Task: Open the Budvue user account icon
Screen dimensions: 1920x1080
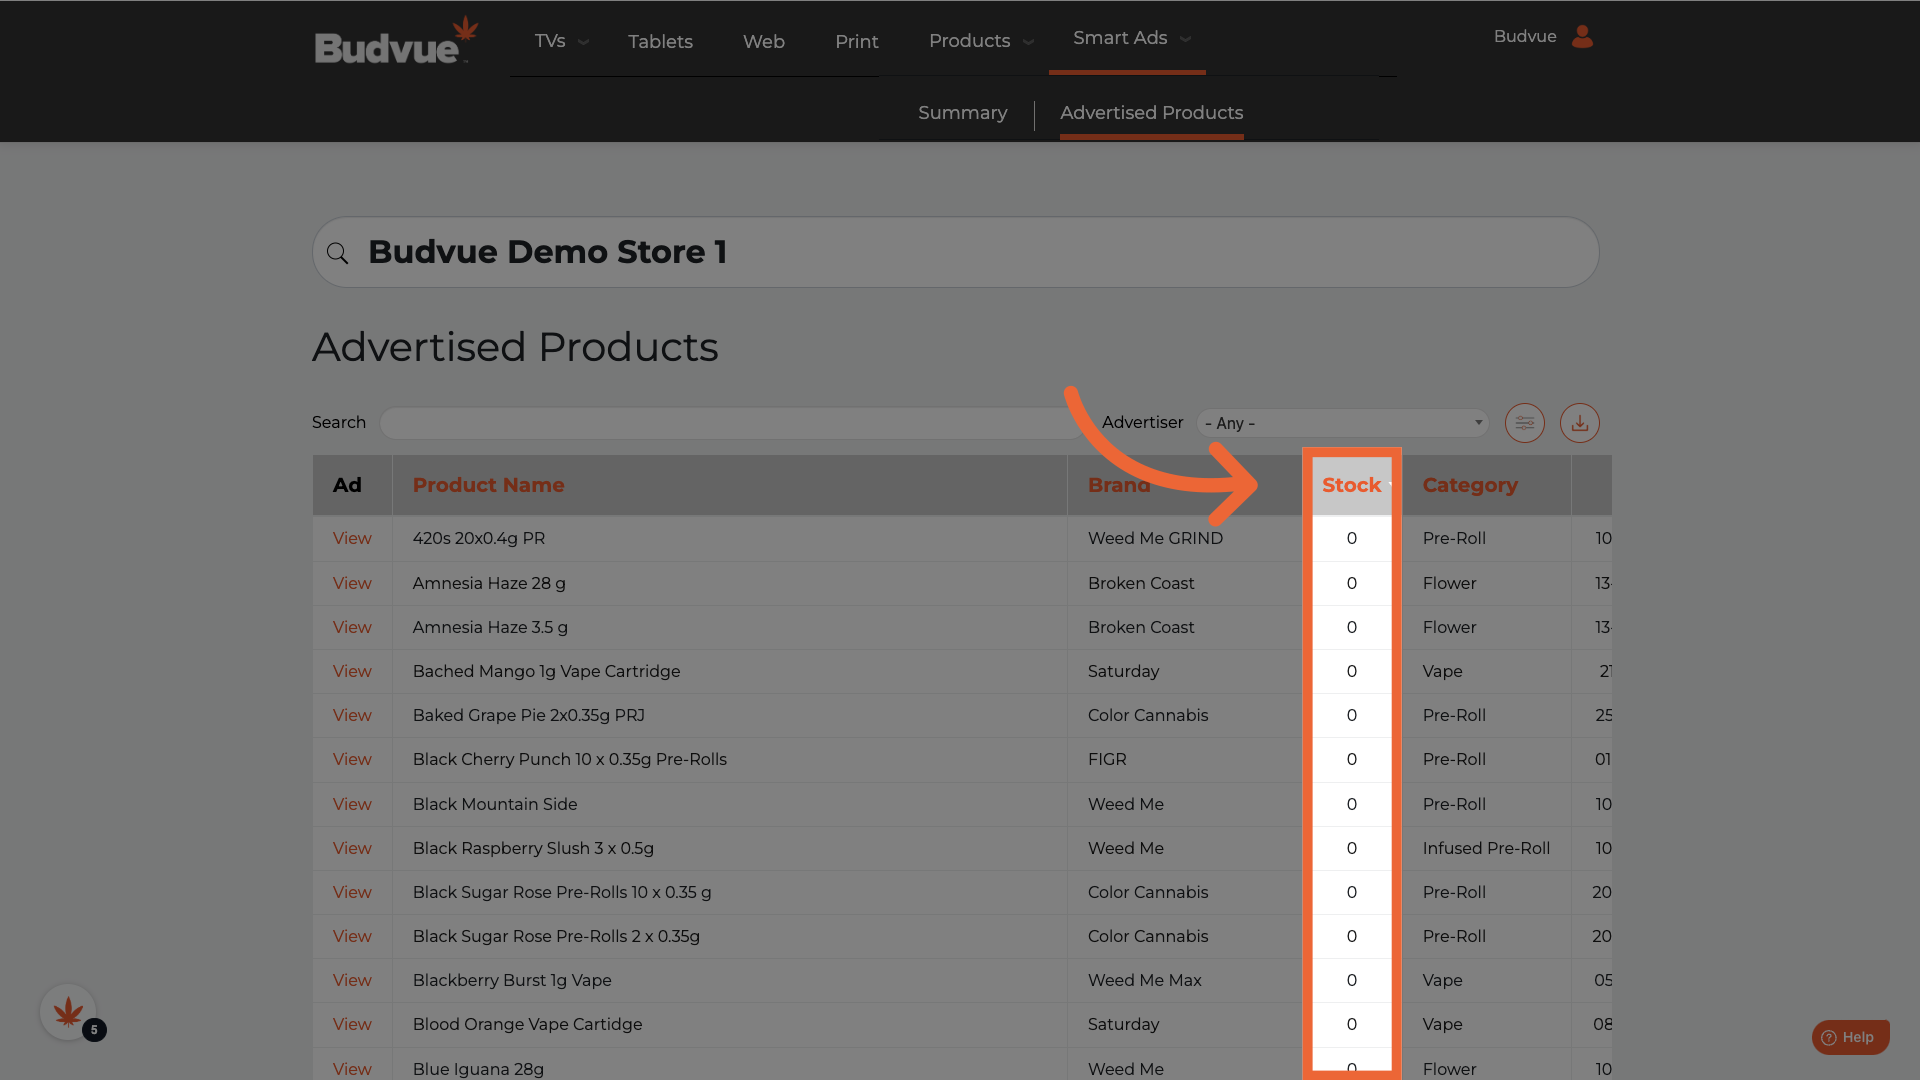Action: click(1582, 37)
